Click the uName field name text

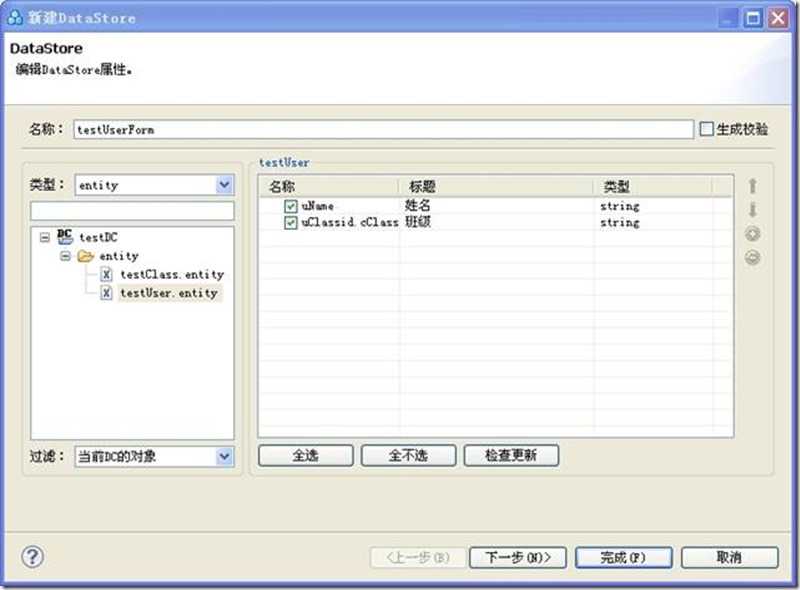[317, 206]
